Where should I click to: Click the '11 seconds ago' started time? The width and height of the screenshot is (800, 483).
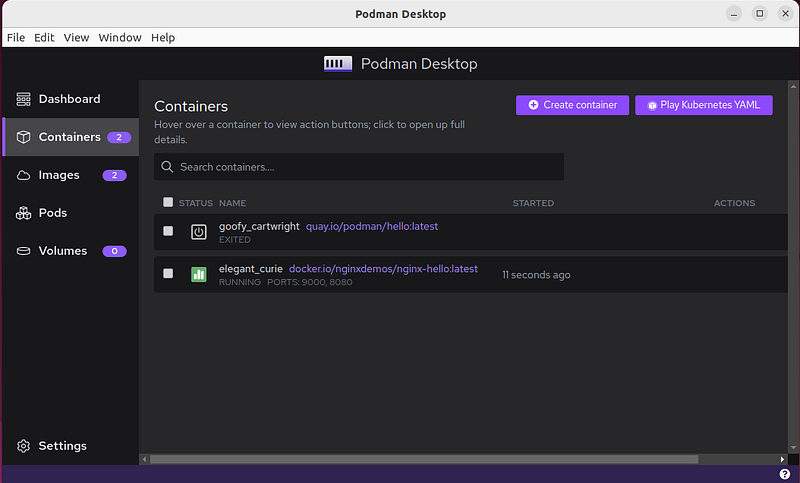click(x=536, y=275)
